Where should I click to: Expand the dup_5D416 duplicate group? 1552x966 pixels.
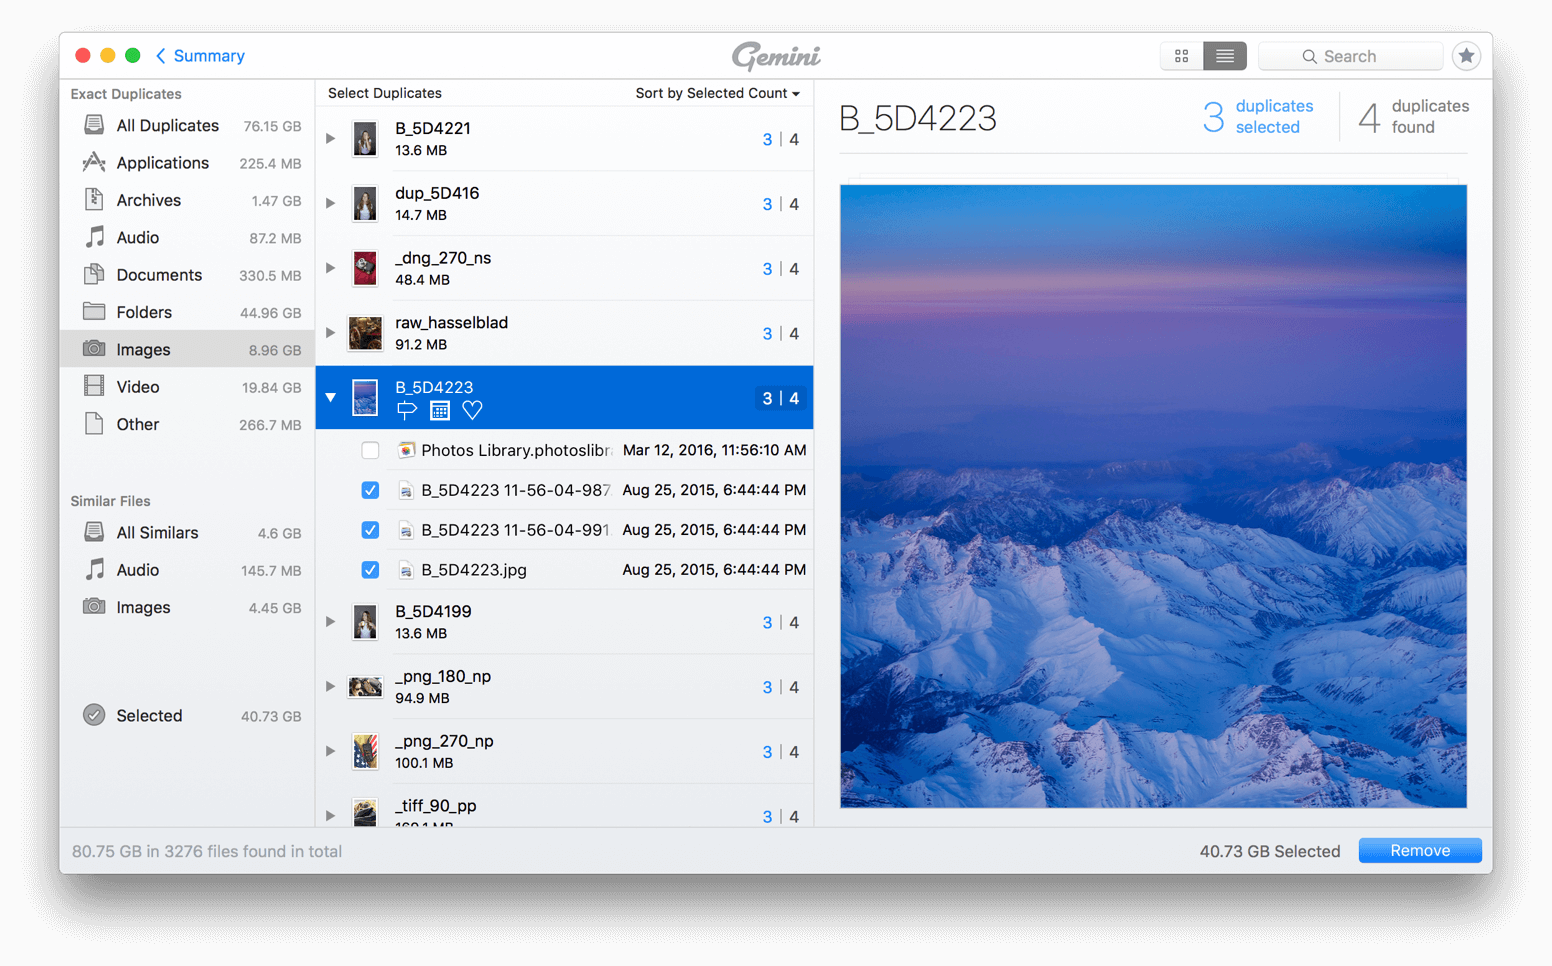pos(330,203)
